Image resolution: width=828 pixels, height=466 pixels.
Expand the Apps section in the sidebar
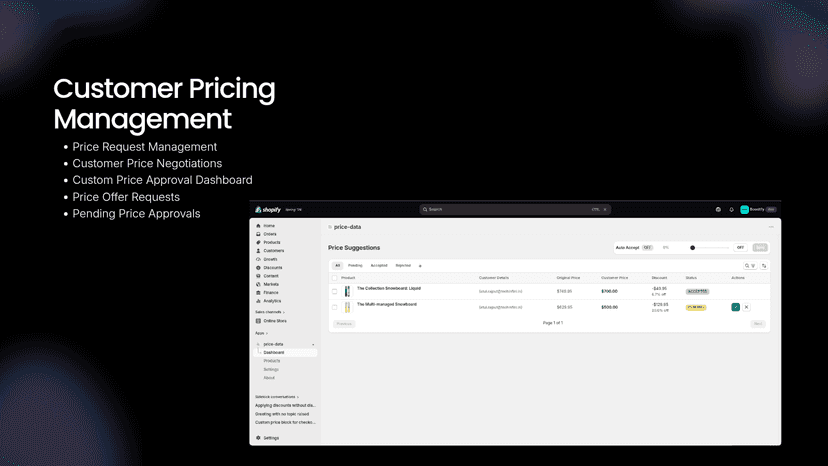click(x=261, y=333)
